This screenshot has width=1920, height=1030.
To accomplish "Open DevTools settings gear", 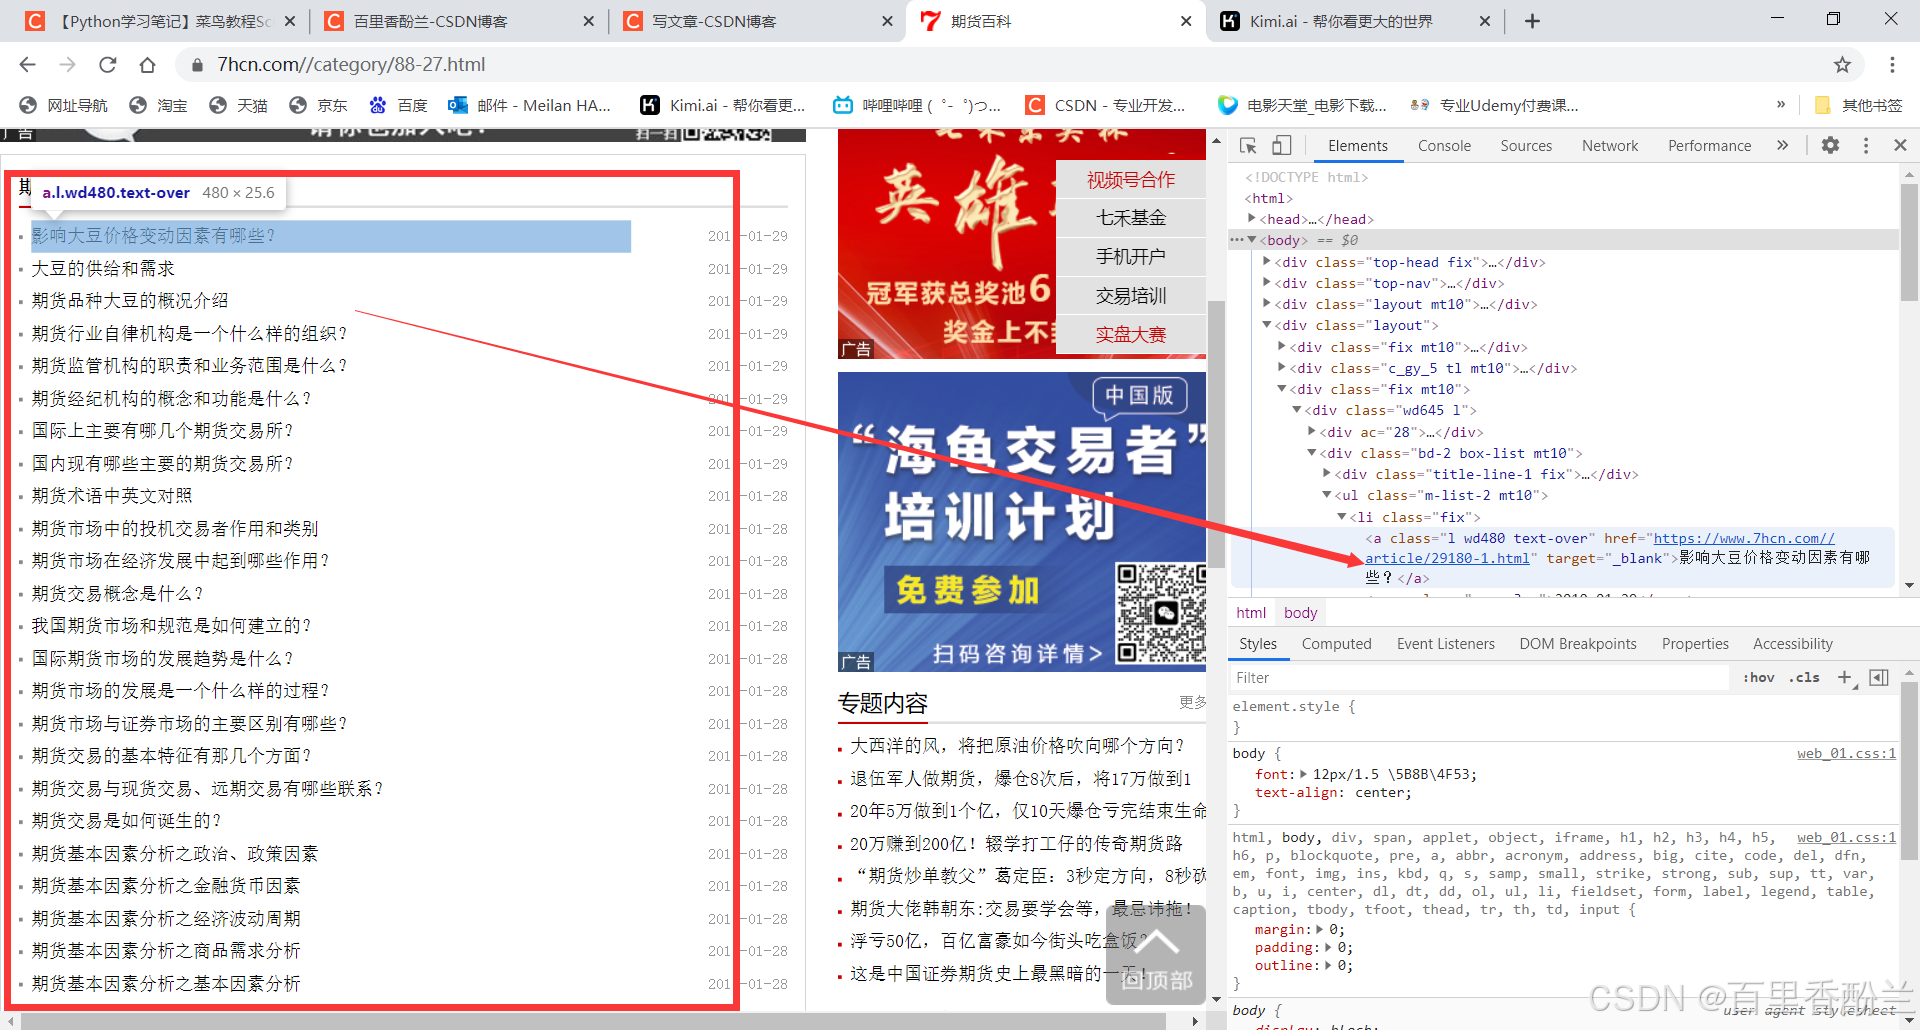I will [x=1830, y=146].
